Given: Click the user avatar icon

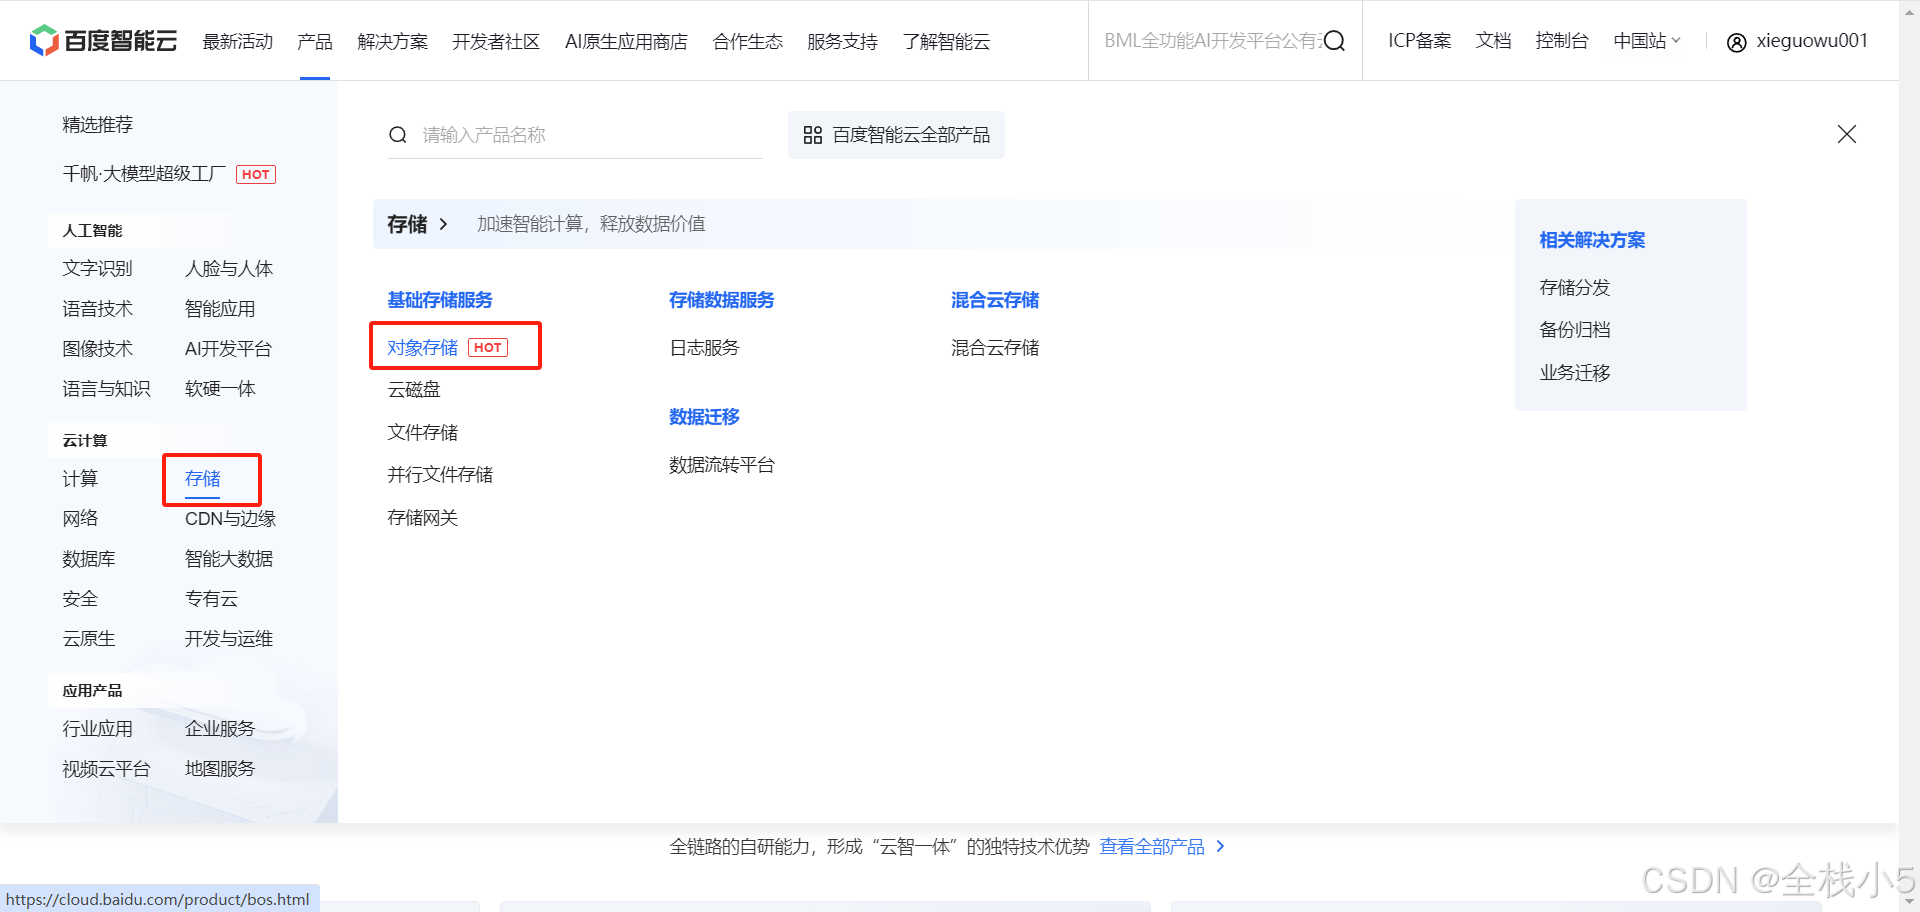Looking at the screenshot, I should click(x=1737, y=42).
